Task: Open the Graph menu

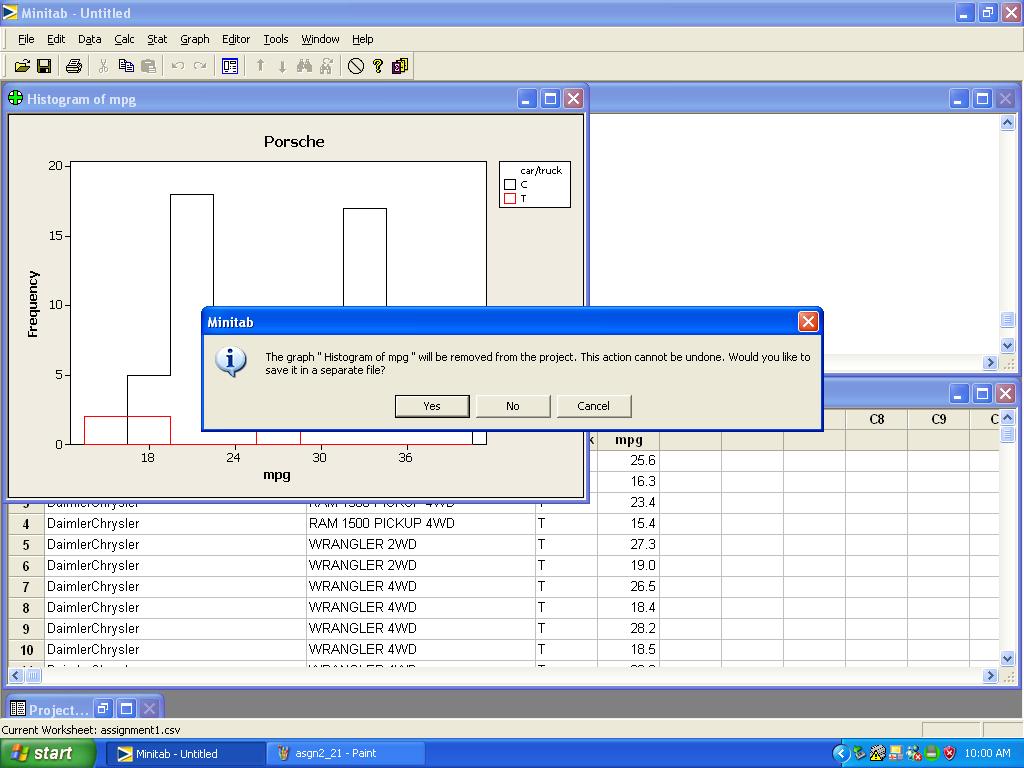Action: tap(194, 39)
